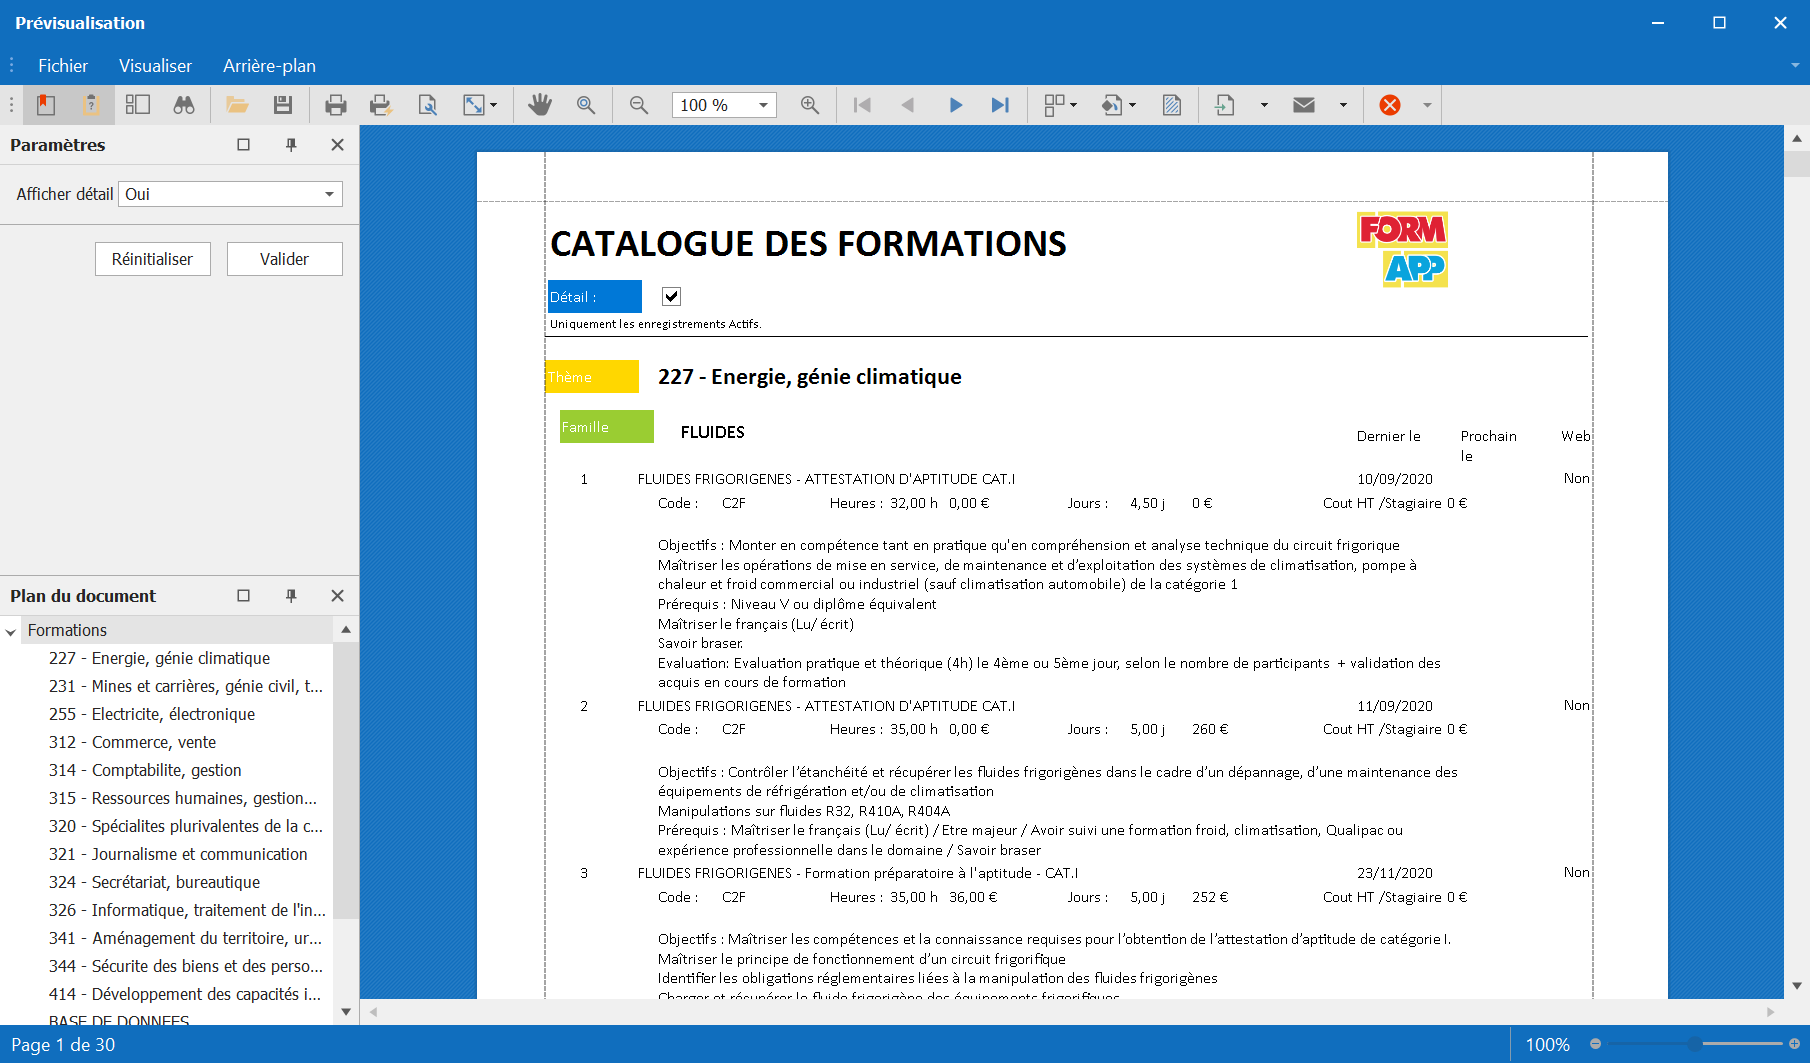
Task: Select 312 - Commerce, vente node
Action: [x=132, y=742]
